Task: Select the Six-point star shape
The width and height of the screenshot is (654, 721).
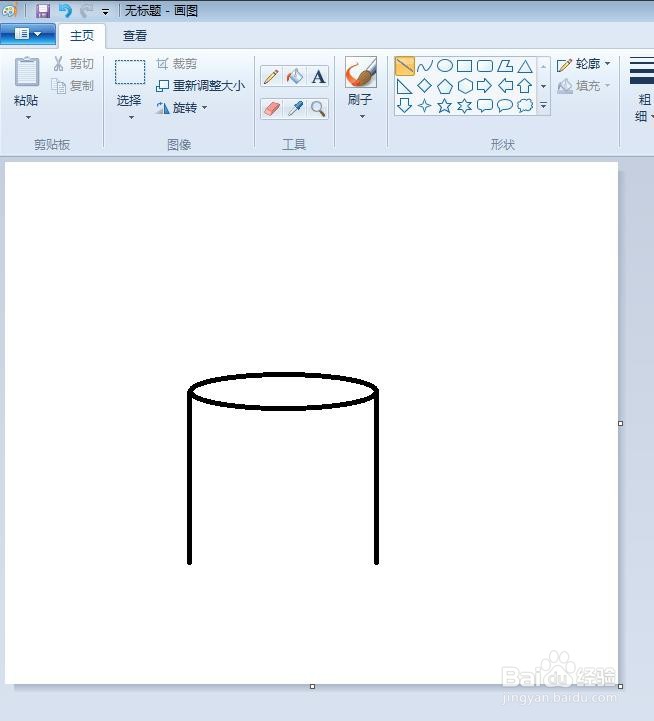Action: tap(465, 106)
